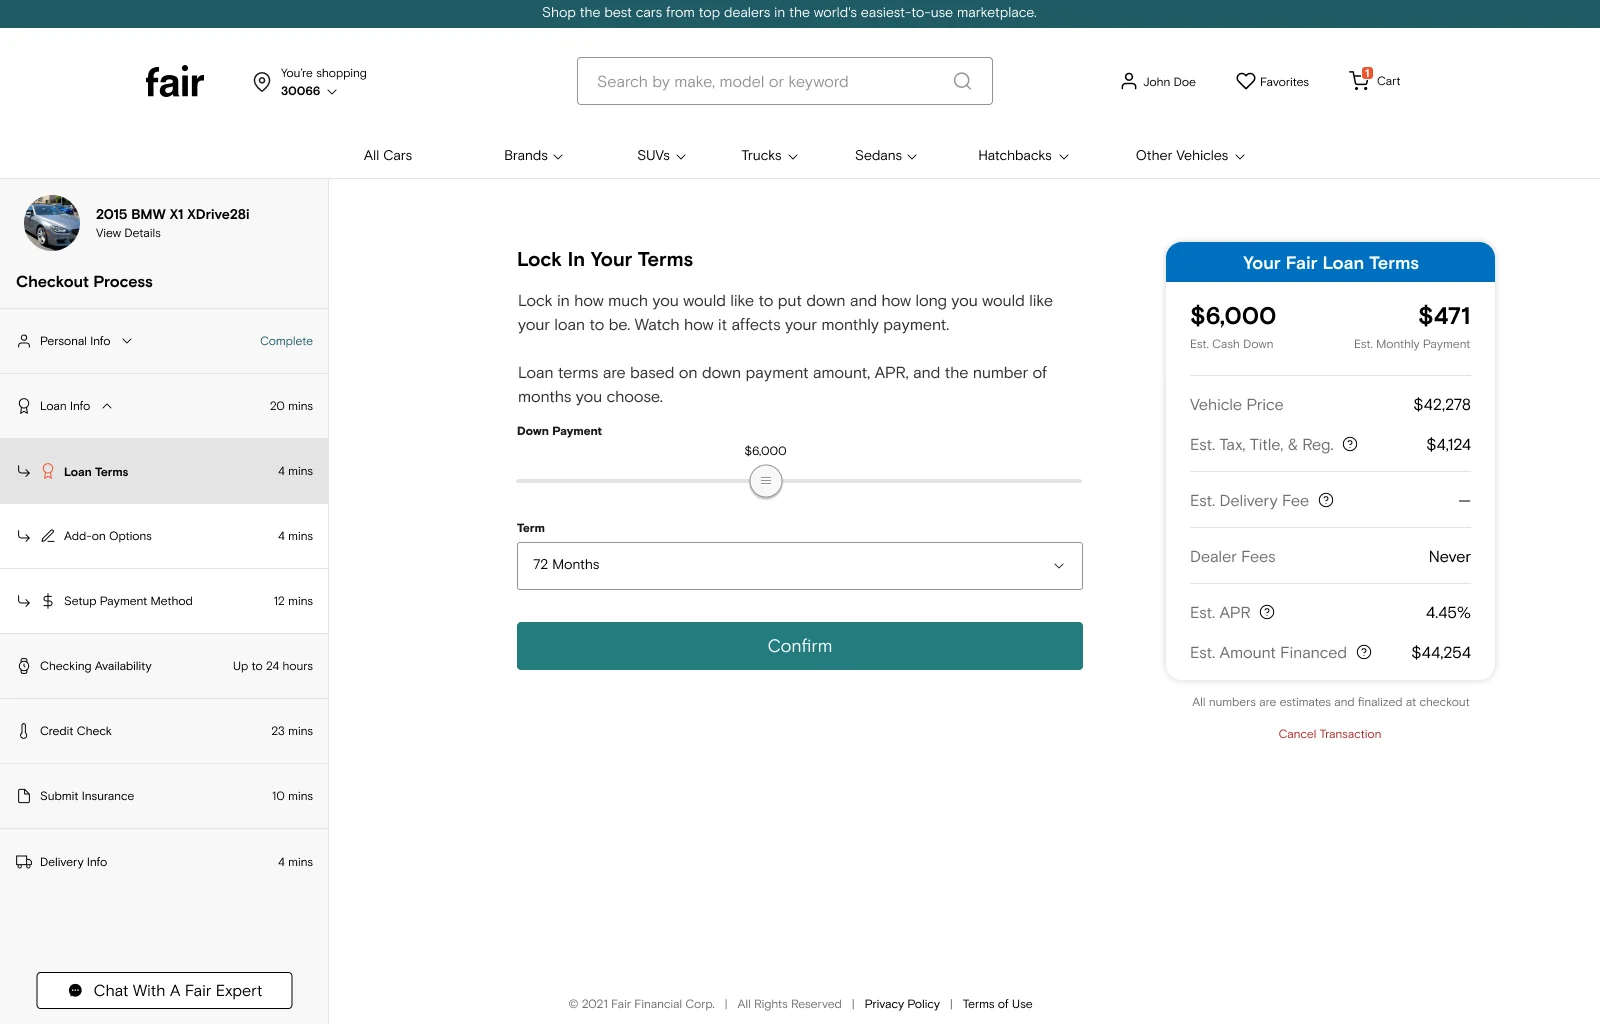Open the 72 Months term dropdown

coord(800,566)
